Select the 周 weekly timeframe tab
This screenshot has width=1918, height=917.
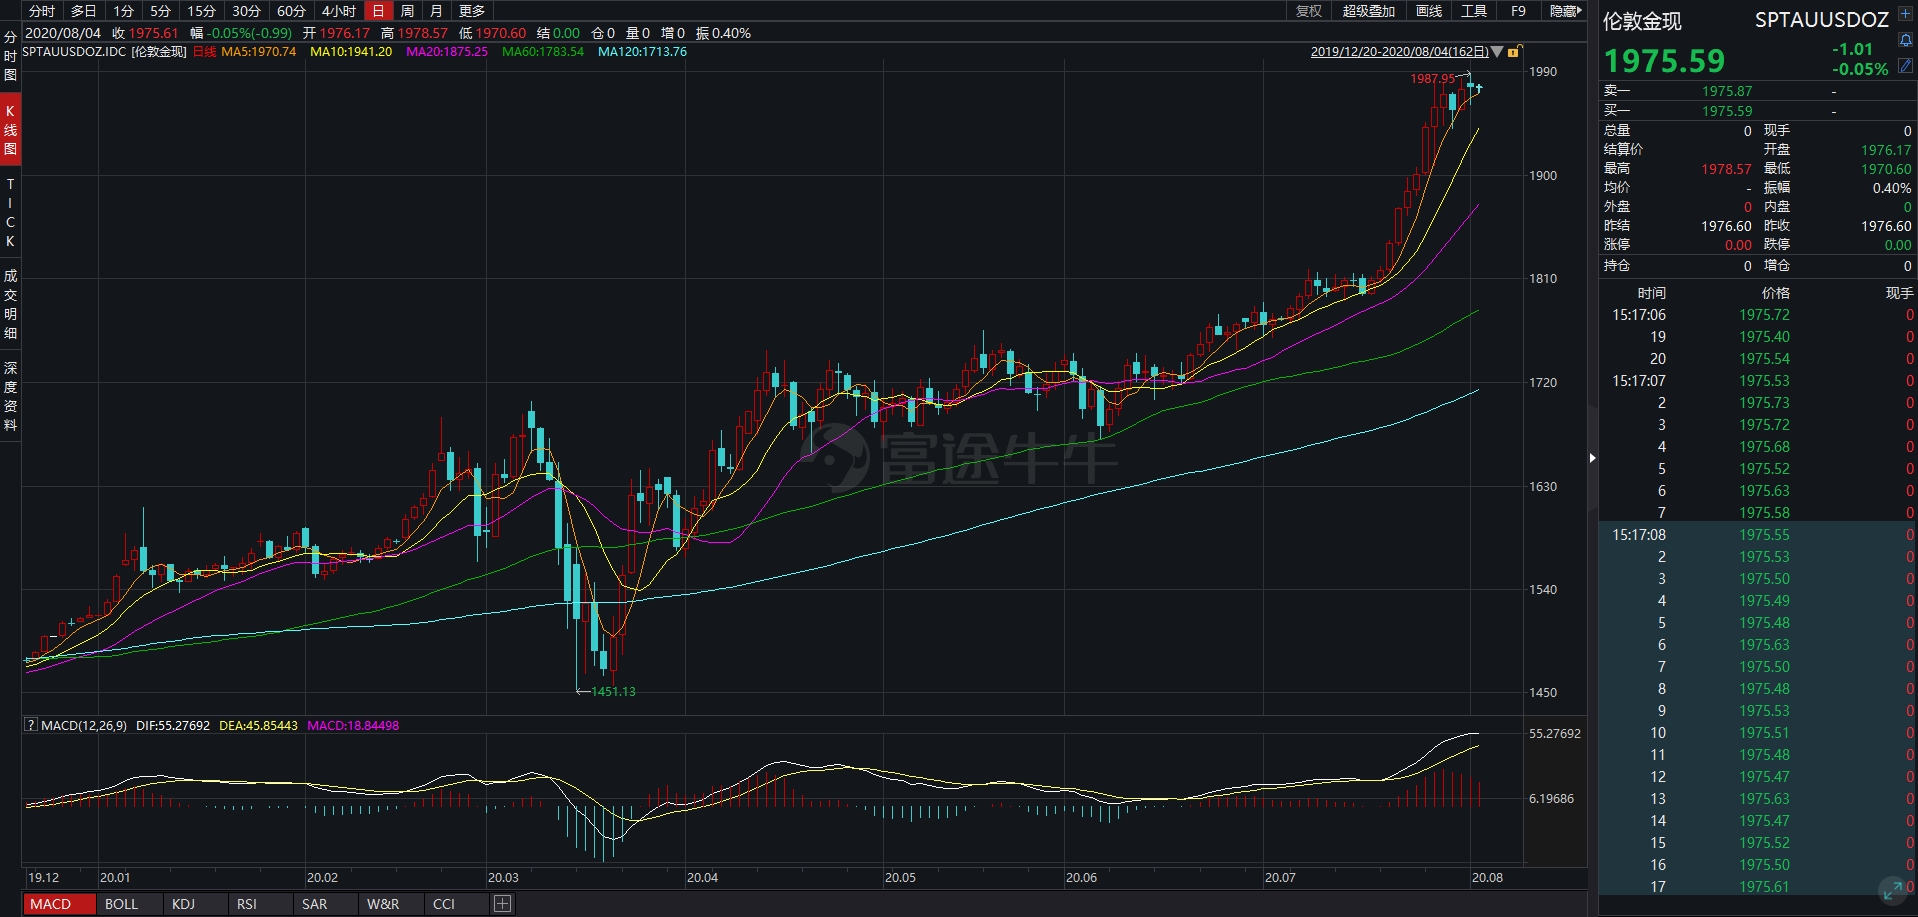[x=407, y=11]
